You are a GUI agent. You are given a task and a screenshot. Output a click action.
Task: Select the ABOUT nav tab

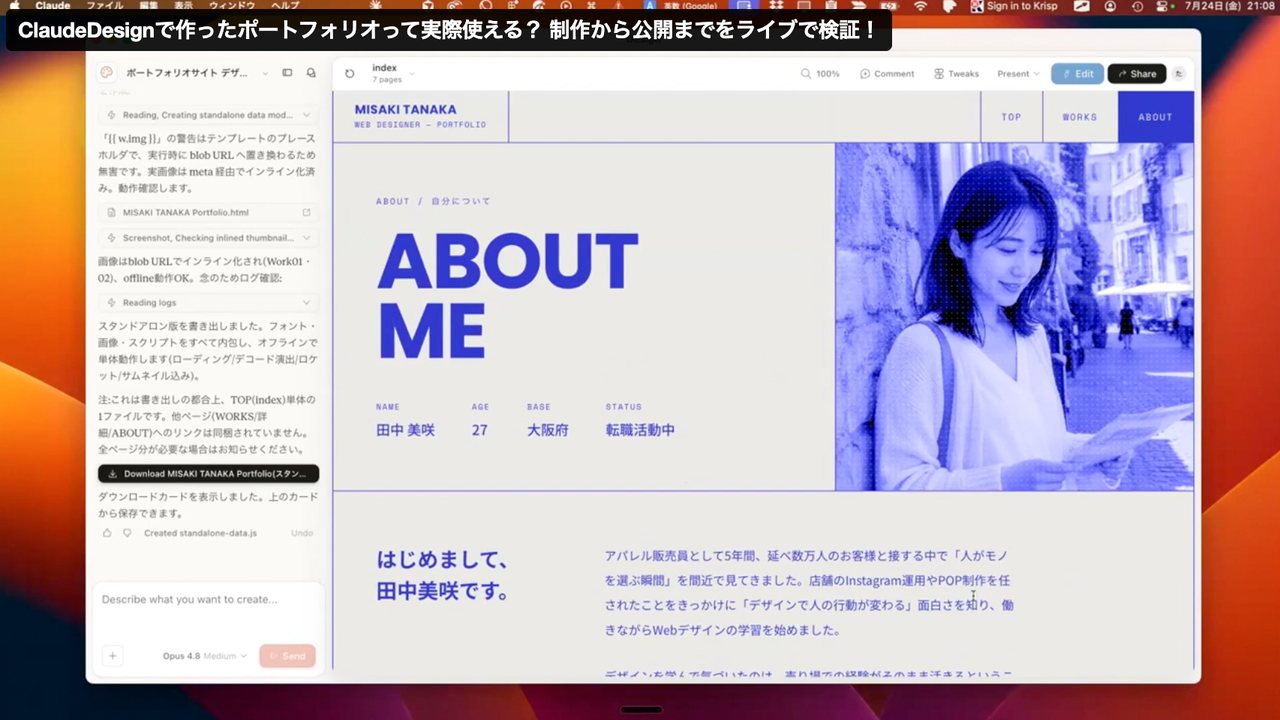pyautogui.click(x=1155, y=117)
